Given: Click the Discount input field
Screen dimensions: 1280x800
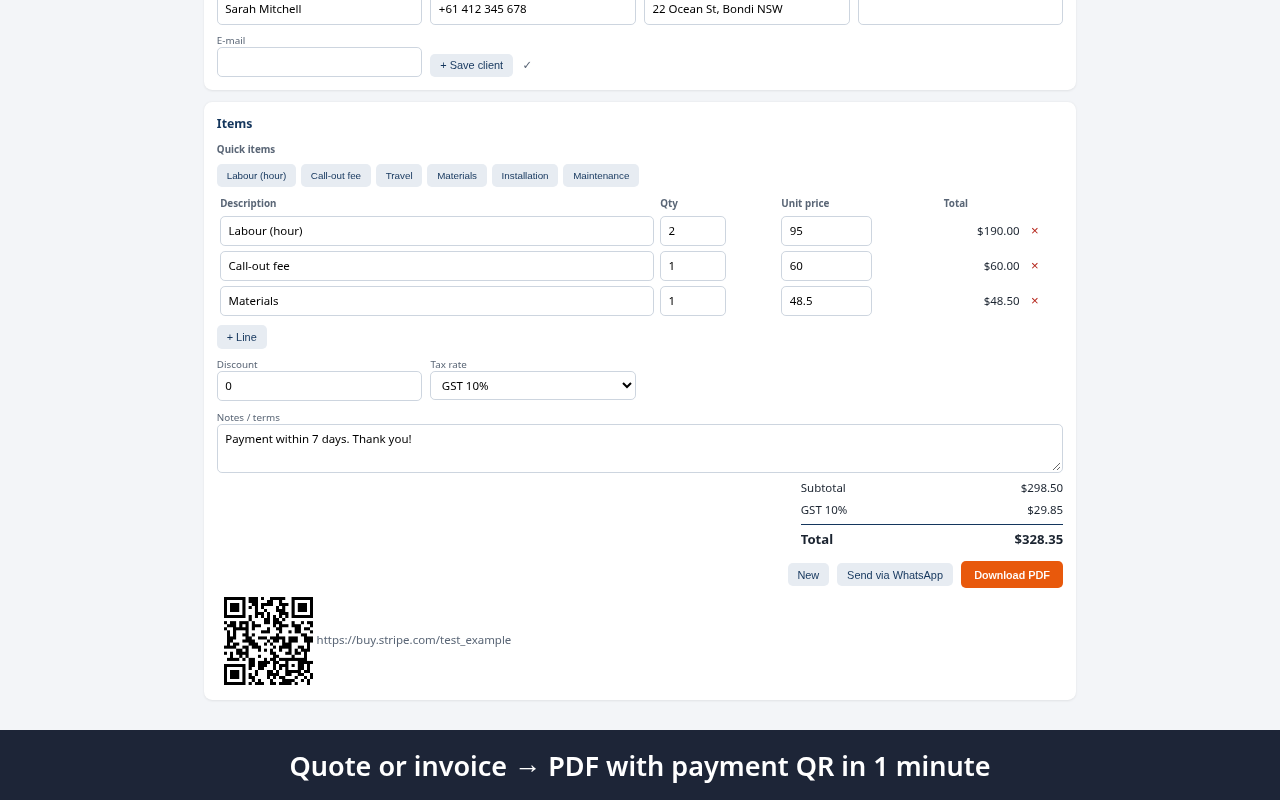Looking at the screenshot, I should click(x=319, y=386).
